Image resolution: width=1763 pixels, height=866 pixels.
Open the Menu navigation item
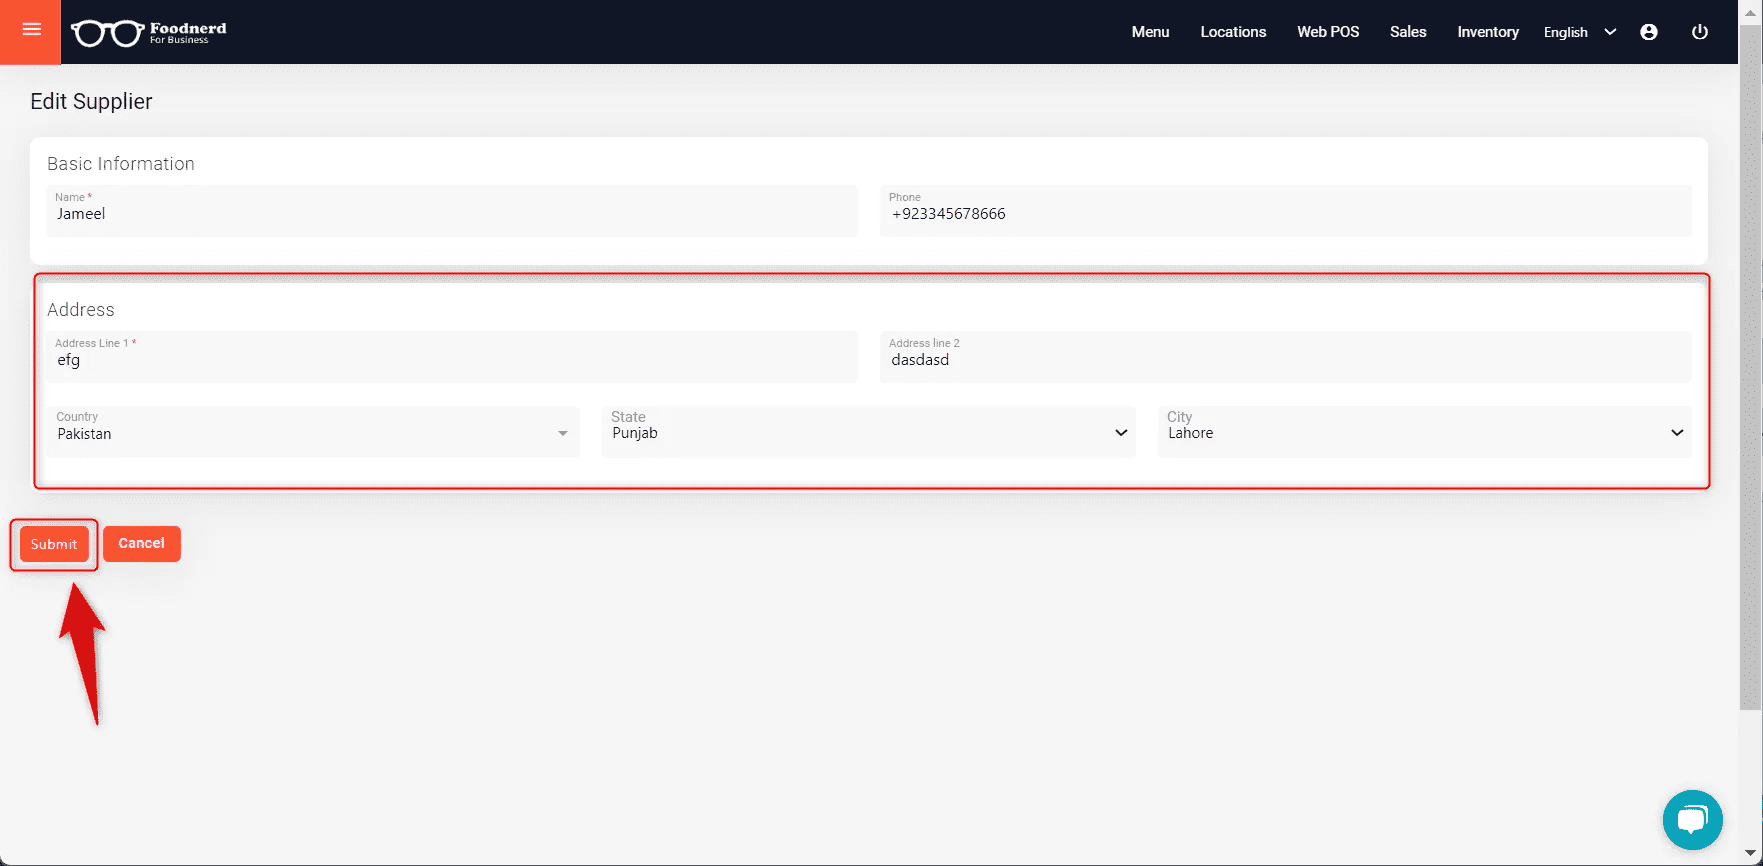1150,32
